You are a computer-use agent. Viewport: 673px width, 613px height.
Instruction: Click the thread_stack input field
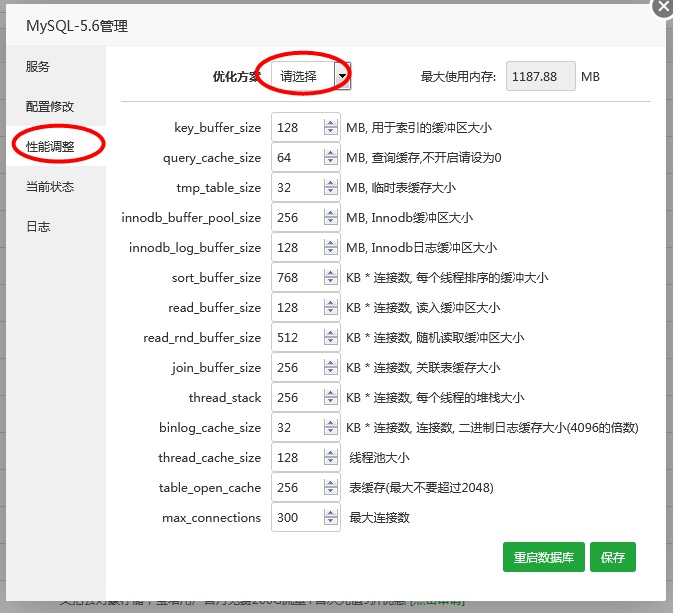pyautogui.click(x=306, y=398)
